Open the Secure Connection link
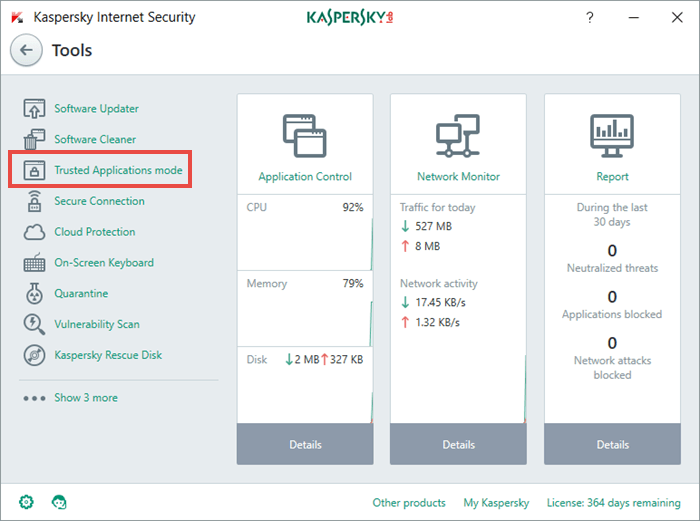This screenshot has height=521, width=700. pos(100,201)
